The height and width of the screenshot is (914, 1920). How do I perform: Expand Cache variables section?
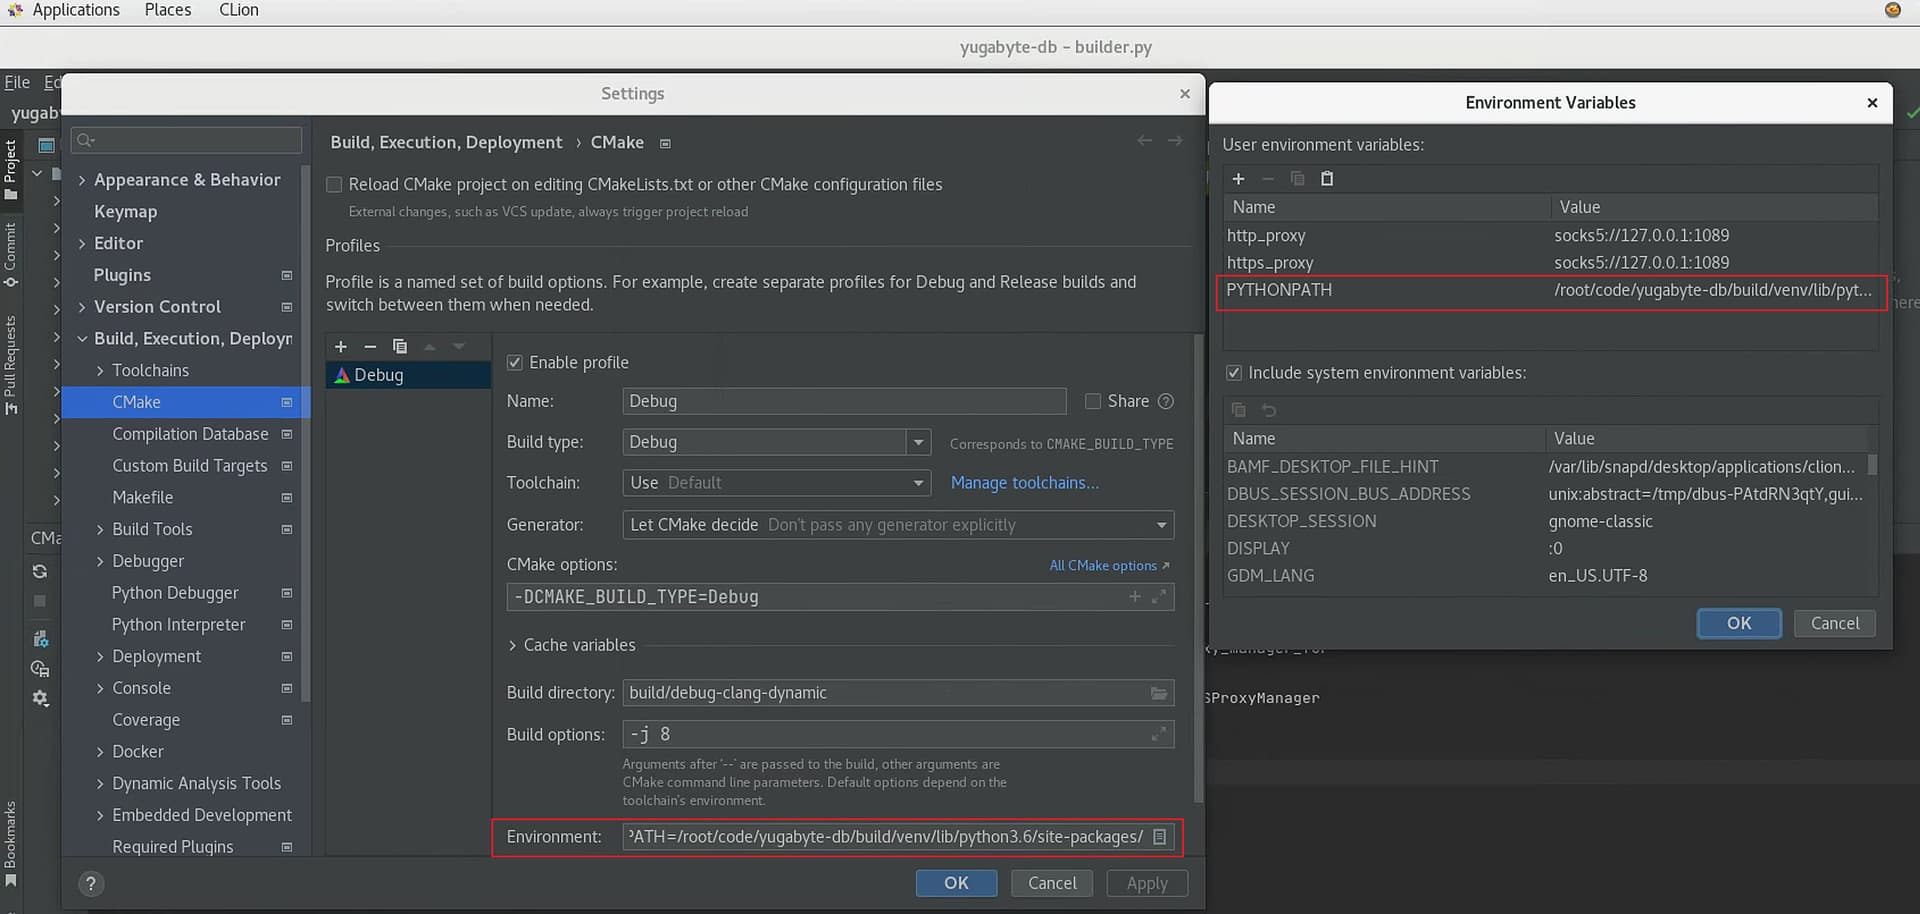(x=513, y=646)
